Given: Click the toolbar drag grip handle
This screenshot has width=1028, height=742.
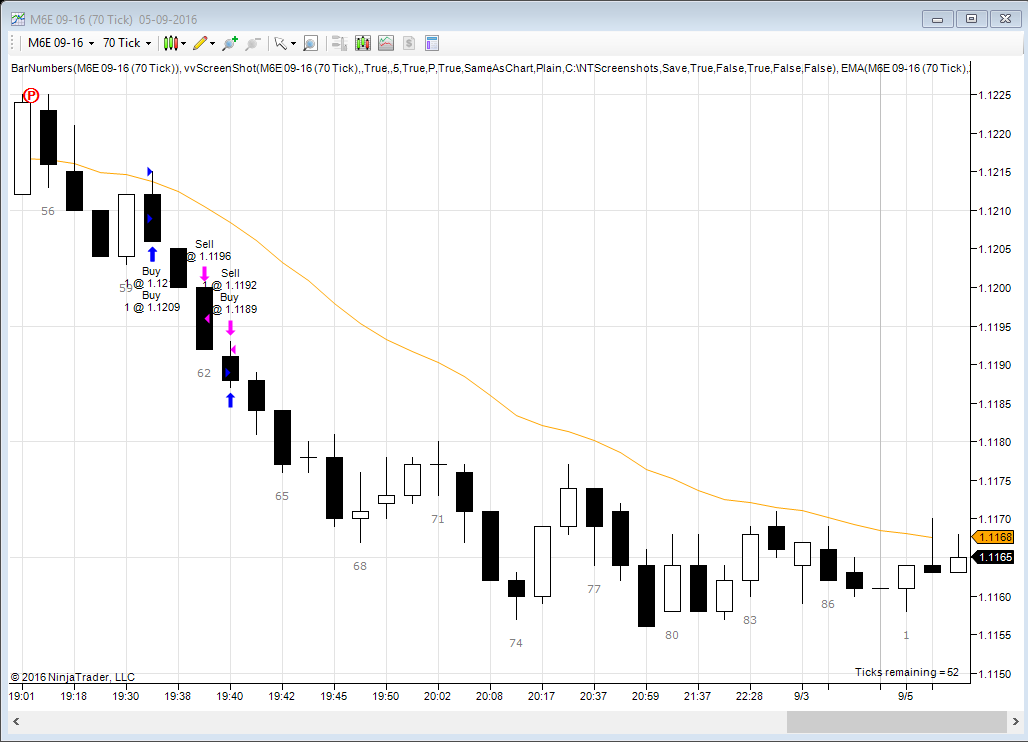Looking at the screenshot, I should coord(13,43).
